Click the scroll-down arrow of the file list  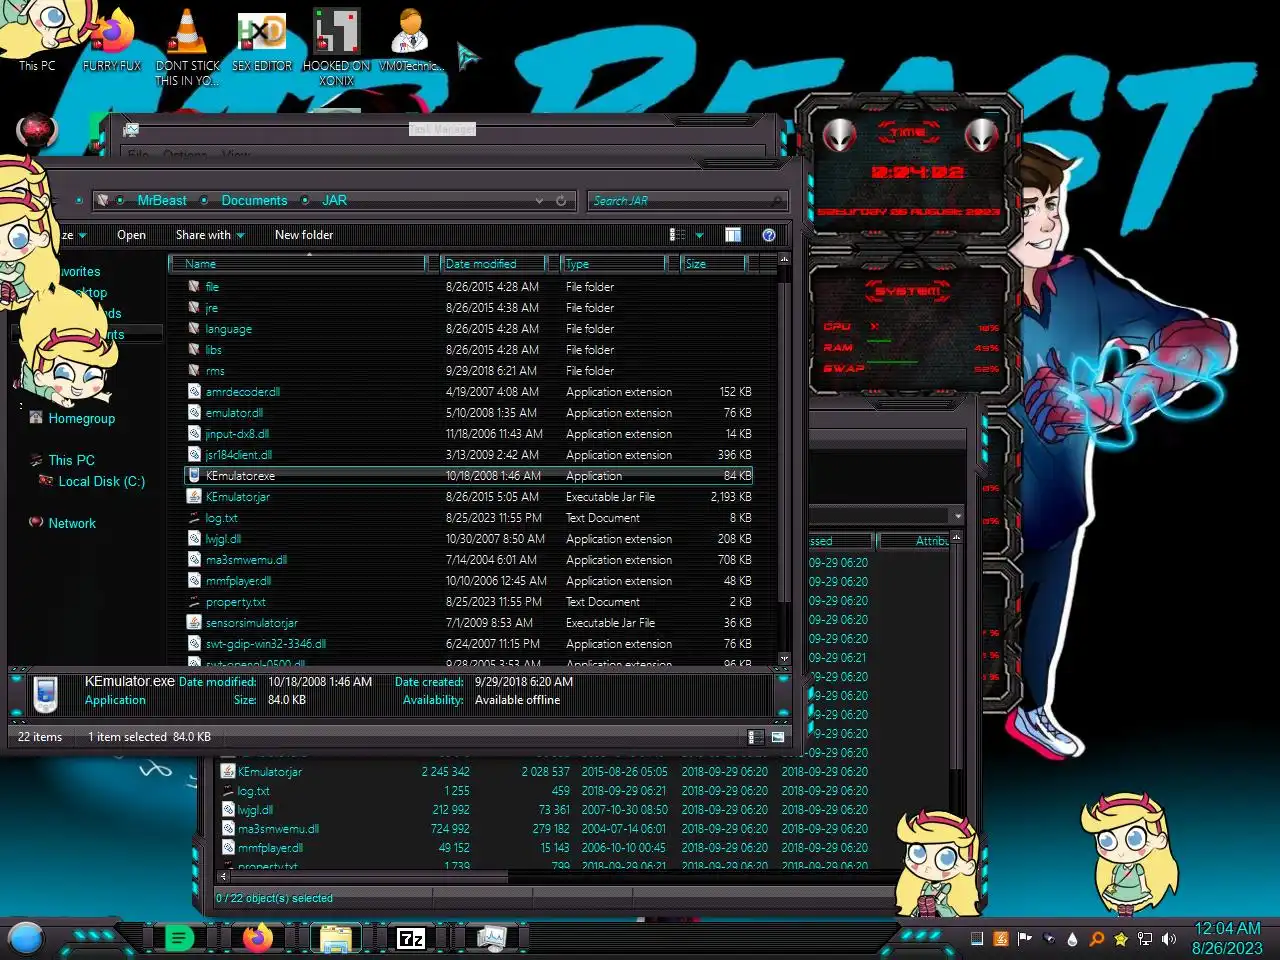click(784, 659)
